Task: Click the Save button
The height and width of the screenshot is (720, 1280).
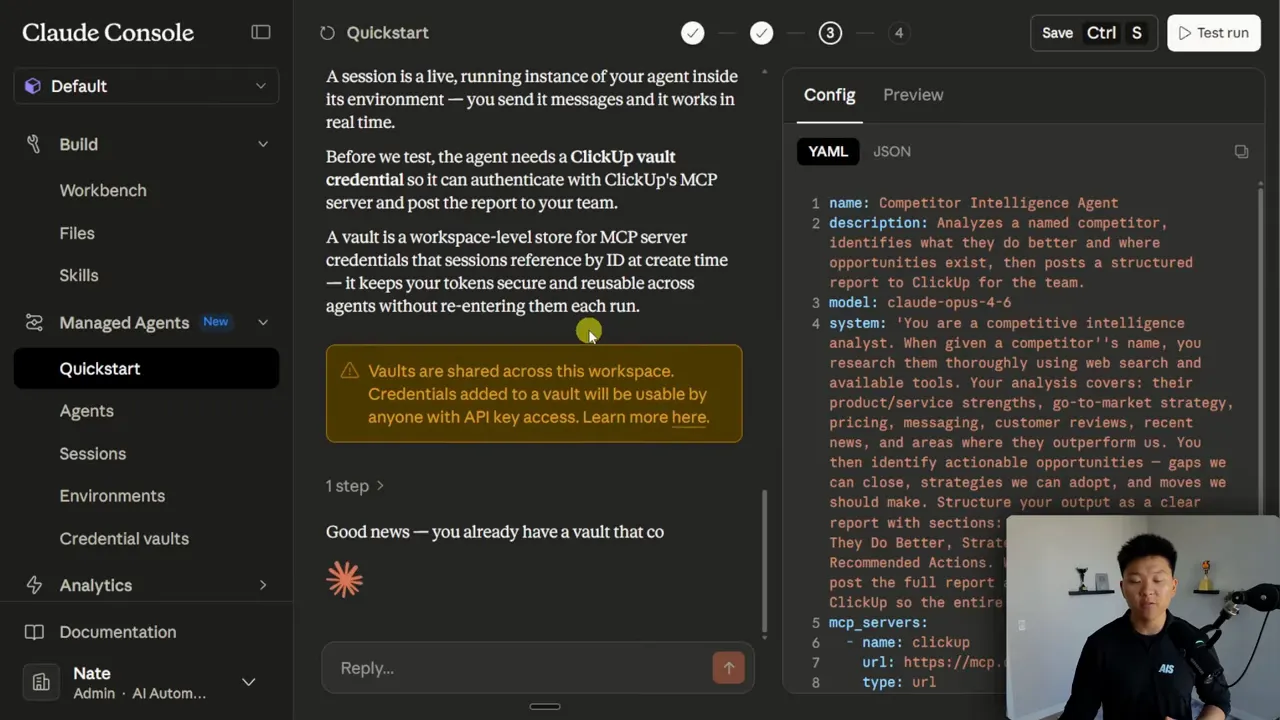Action: tap(1094, 33)
